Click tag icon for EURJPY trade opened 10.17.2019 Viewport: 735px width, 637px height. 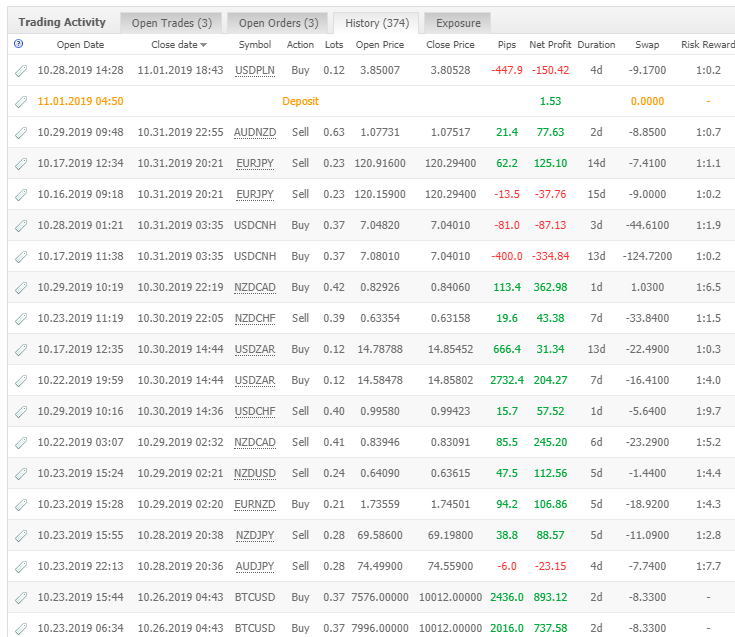click(x=21, y=164)
